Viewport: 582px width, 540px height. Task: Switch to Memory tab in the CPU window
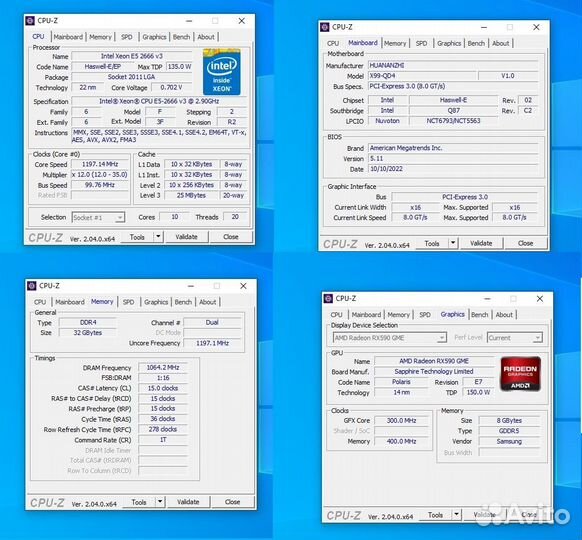(x=100, y=37)
